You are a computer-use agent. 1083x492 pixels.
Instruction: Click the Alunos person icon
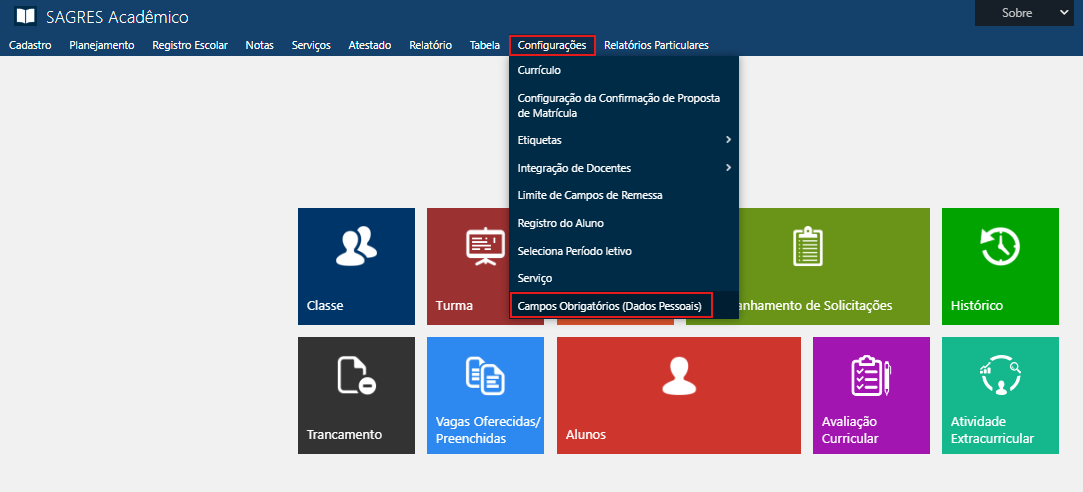point(678,376)
